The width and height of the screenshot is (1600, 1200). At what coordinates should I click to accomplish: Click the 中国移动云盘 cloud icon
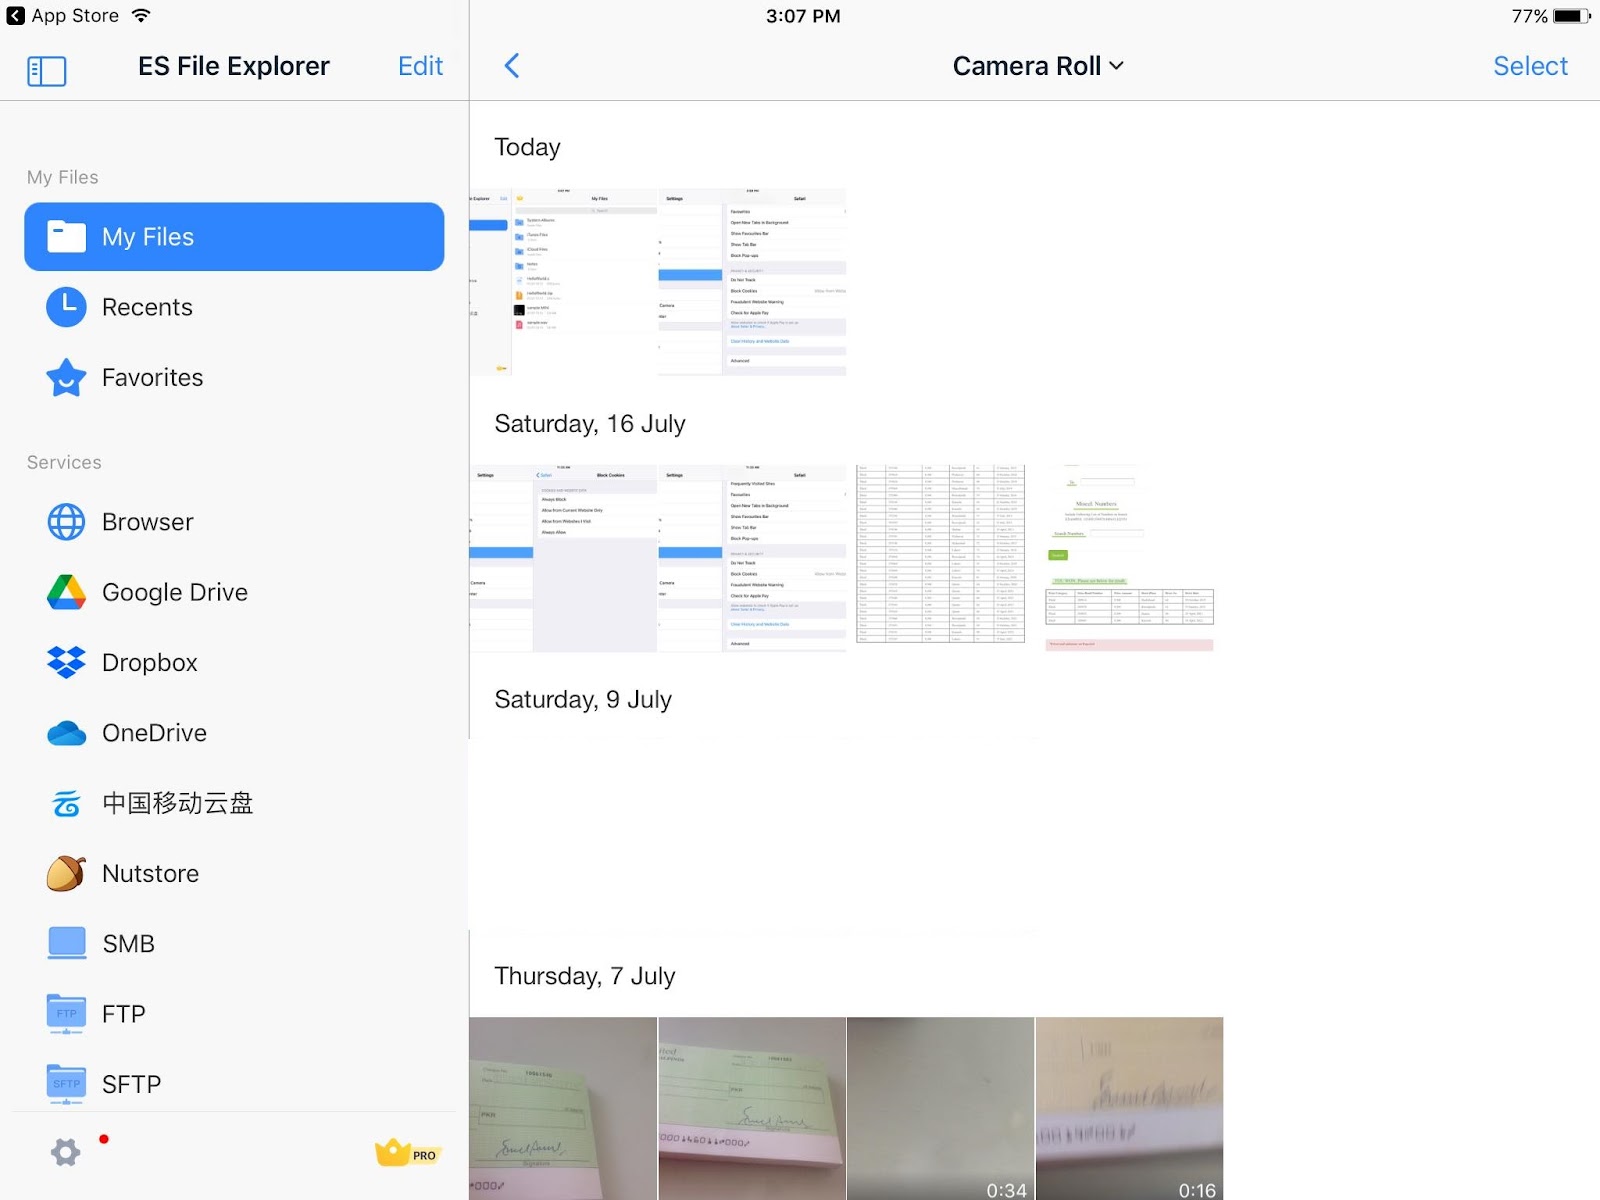click(66, 804)
